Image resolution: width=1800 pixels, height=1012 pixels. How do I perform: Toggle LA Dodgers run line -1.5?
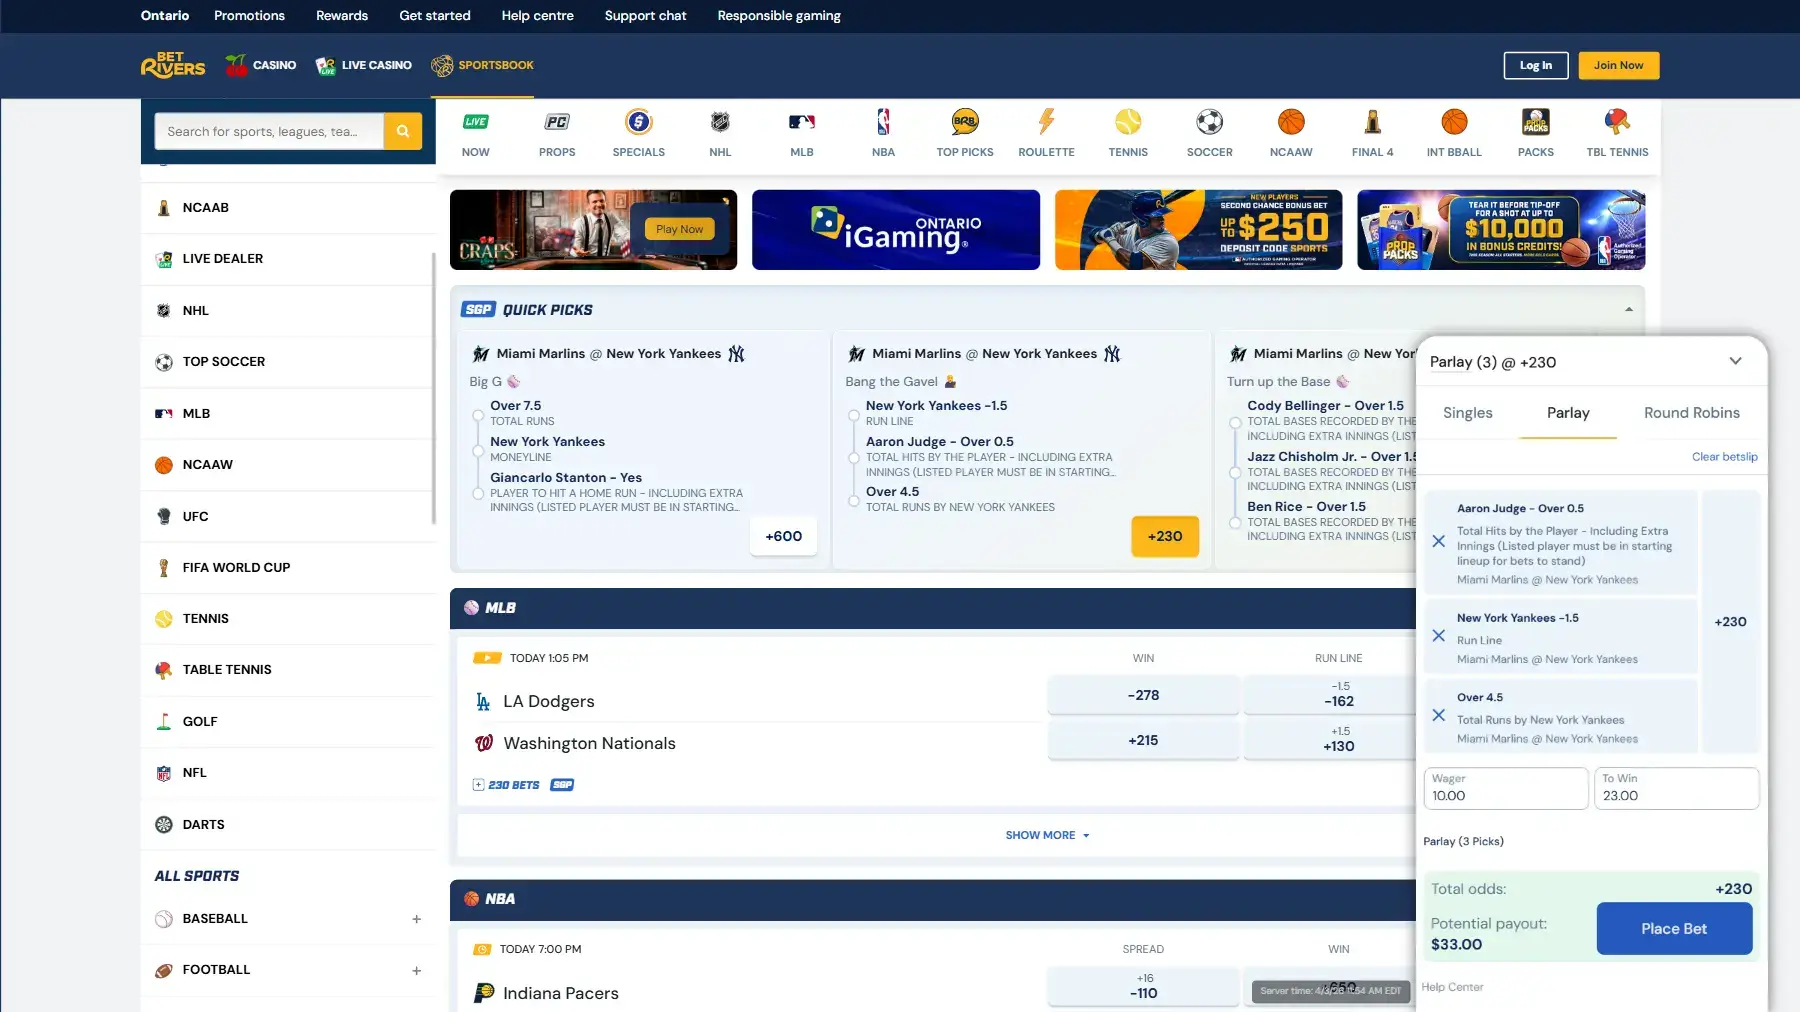click(1330, 695)
